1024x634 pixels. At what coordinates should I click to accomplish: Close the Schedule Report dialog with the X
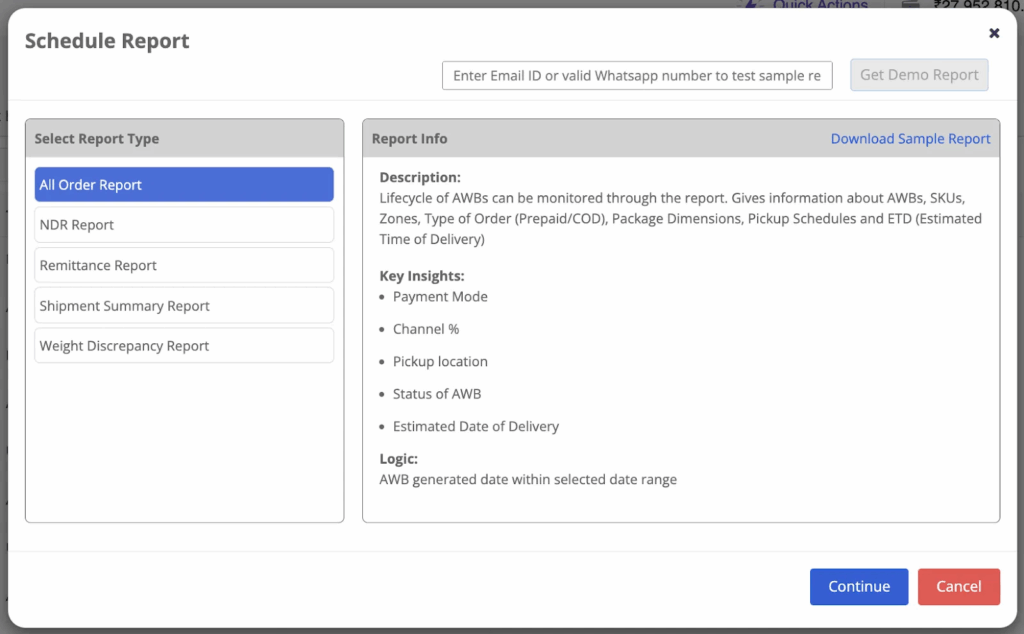pos(994,33)
